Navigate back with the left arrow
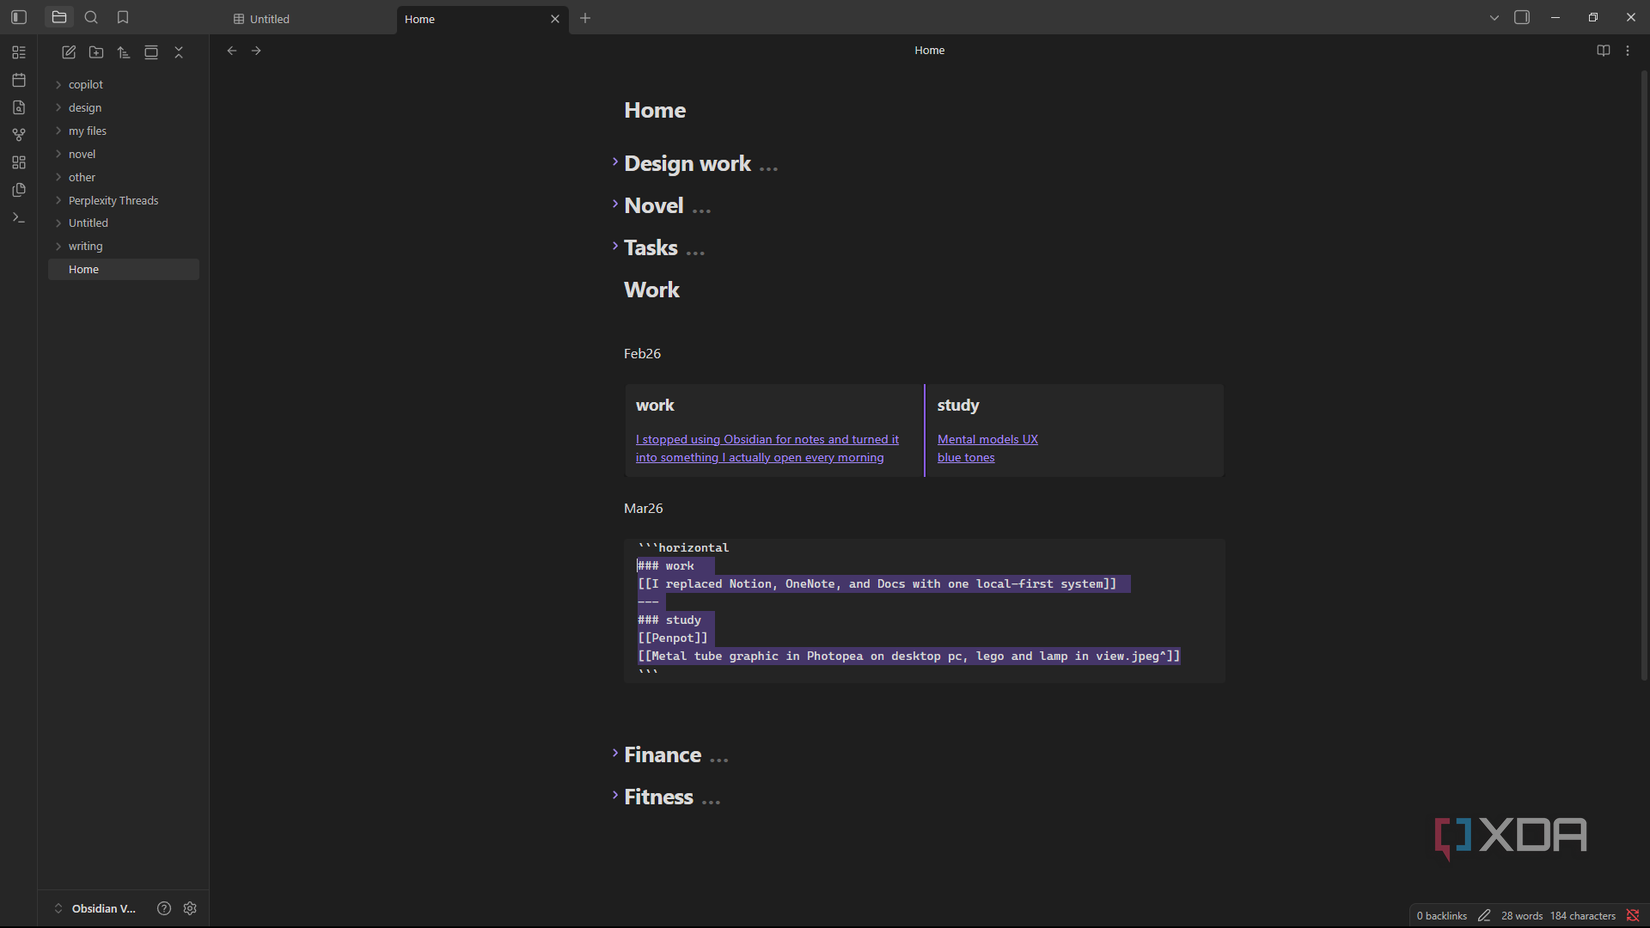 [232, 50]
